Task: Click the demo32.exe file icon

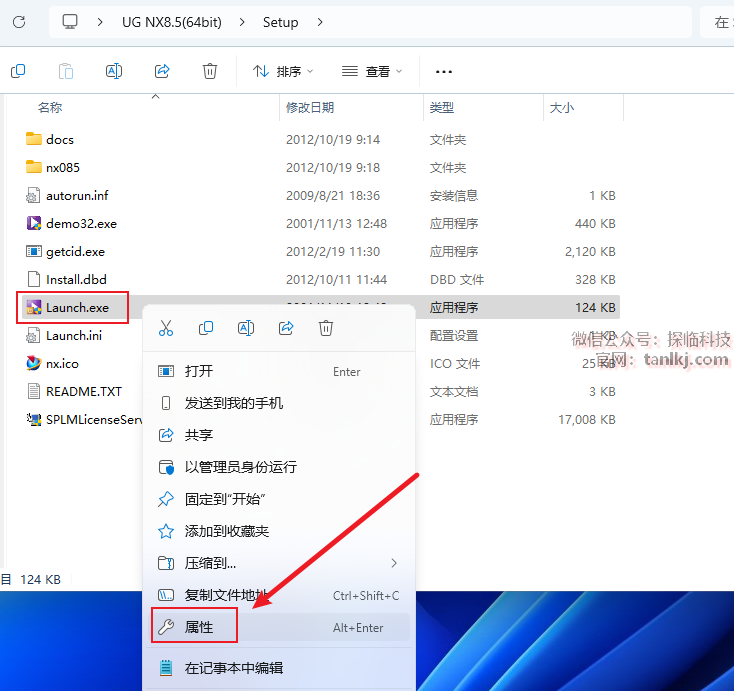Action: coord(34,223)
